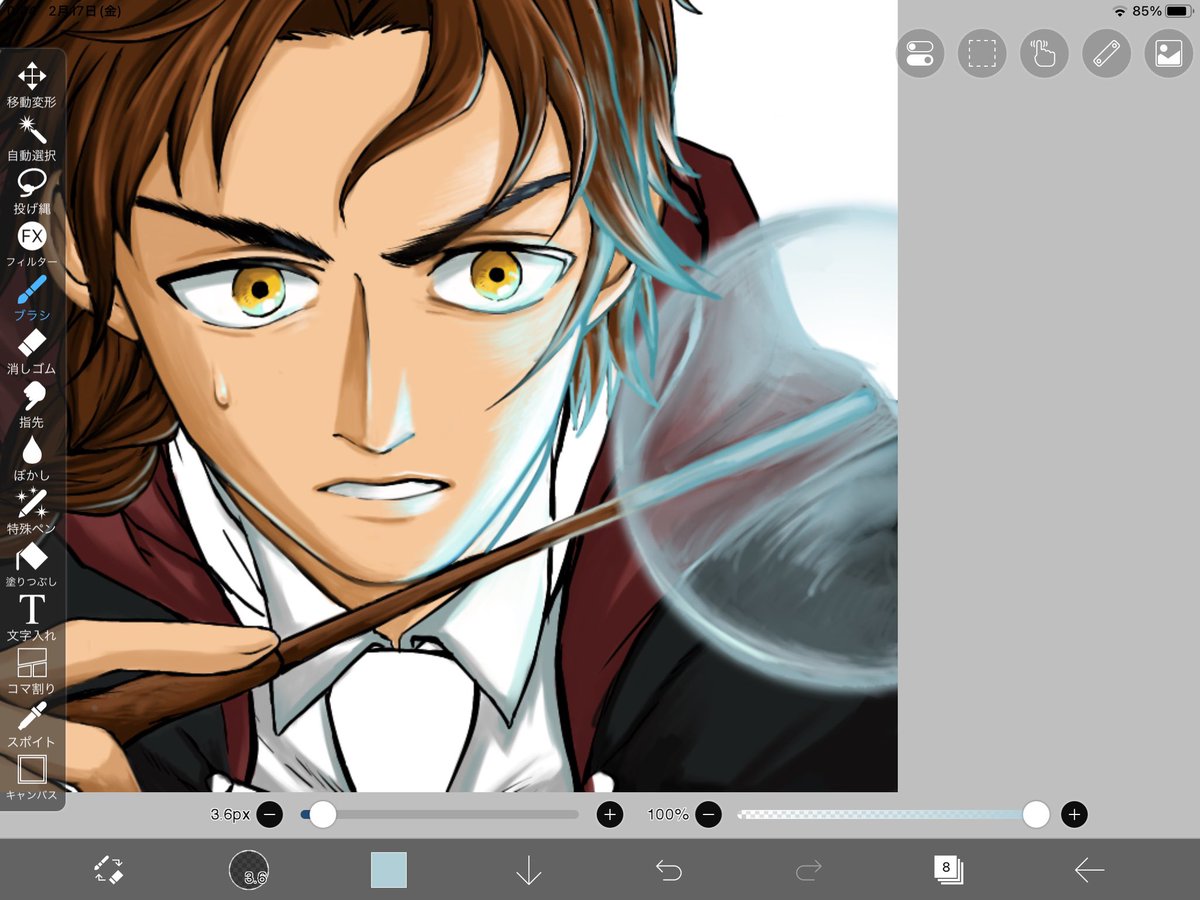
Task: Decrease brush thickness with minus button
Action: (x=270, y=814)
